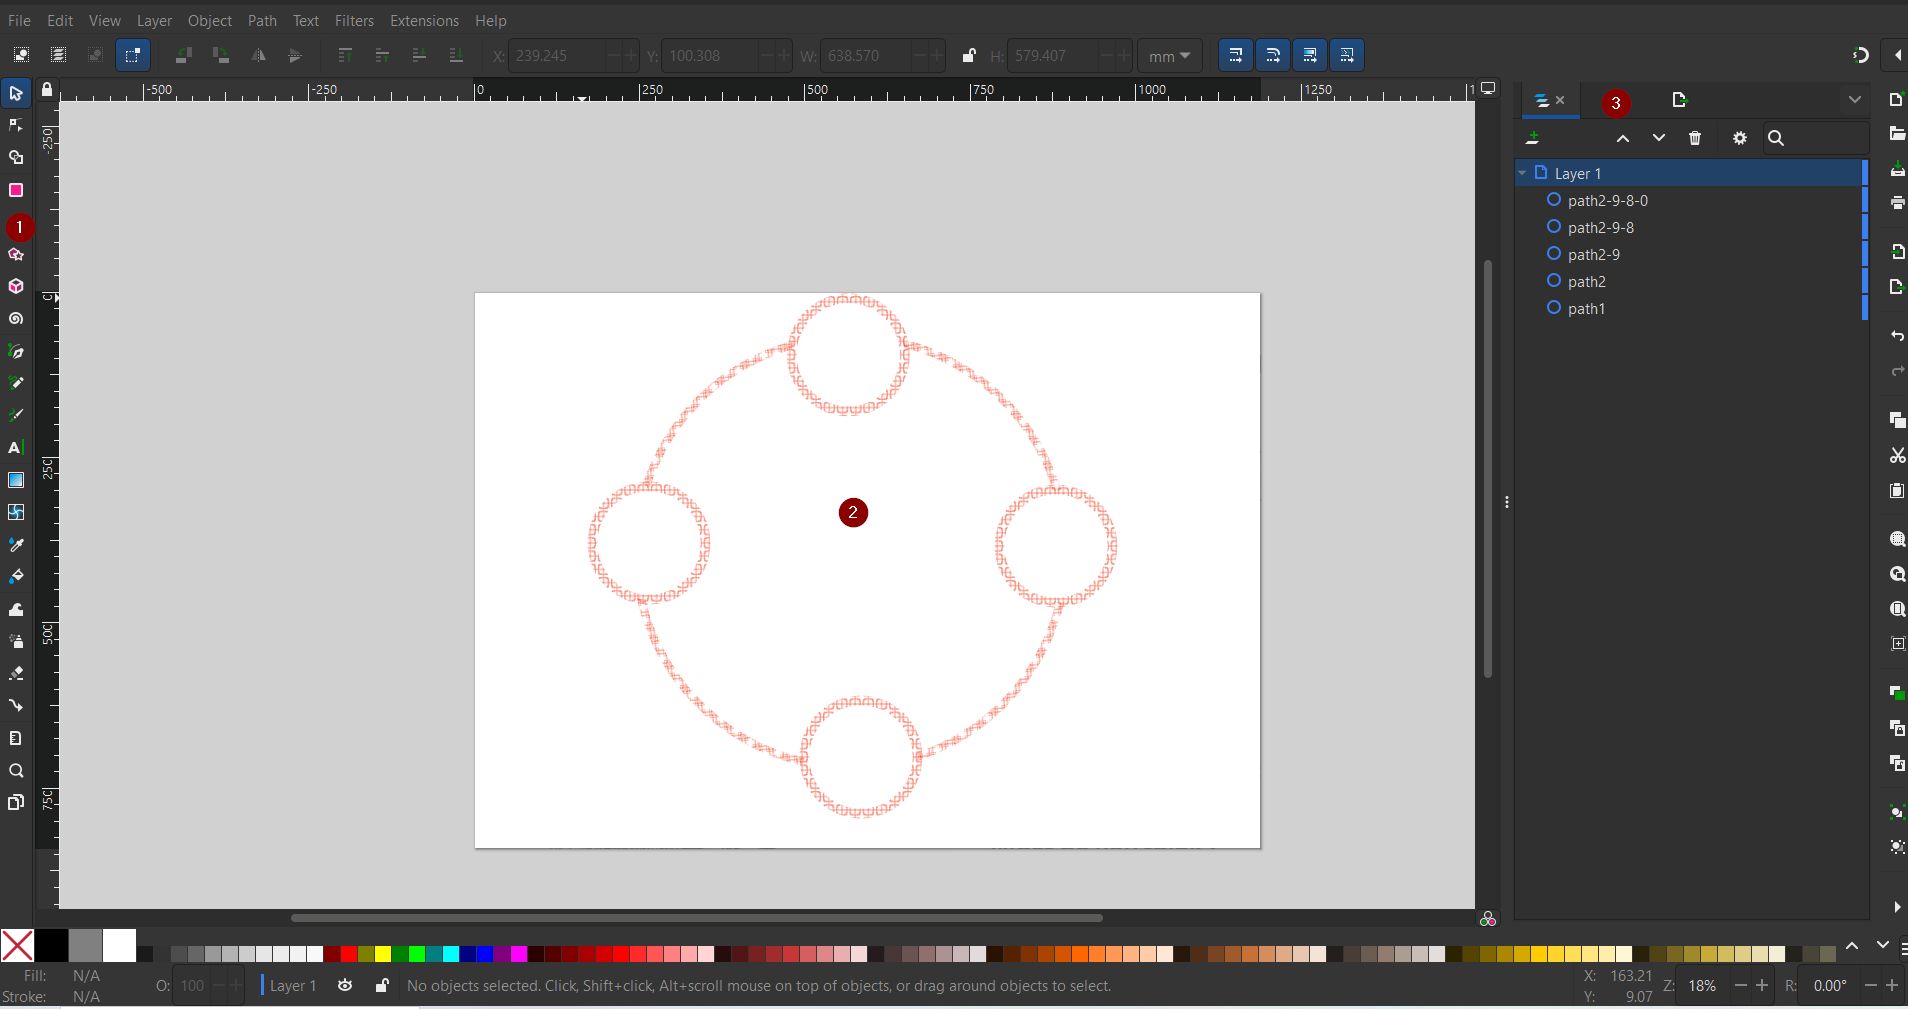This screenshot has height=1009, width=1908.
Task: Select the Tweak tool
Action: tap(16, 609)
